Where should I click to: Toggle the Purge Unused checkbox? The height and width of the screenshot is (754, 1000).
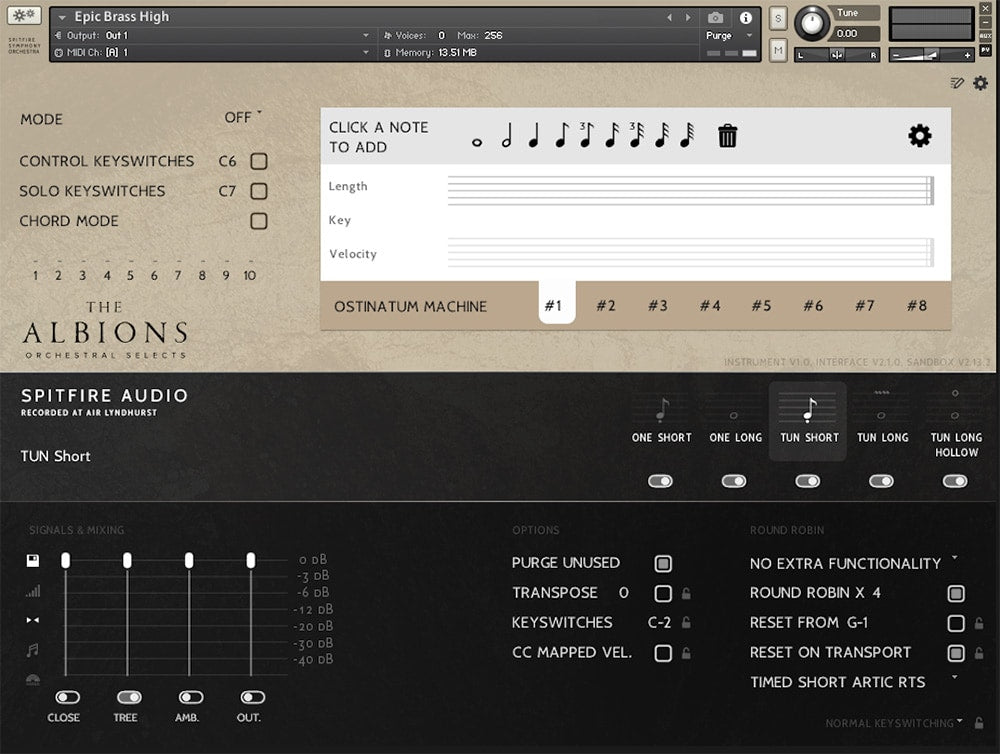click(x=662, y=563)
